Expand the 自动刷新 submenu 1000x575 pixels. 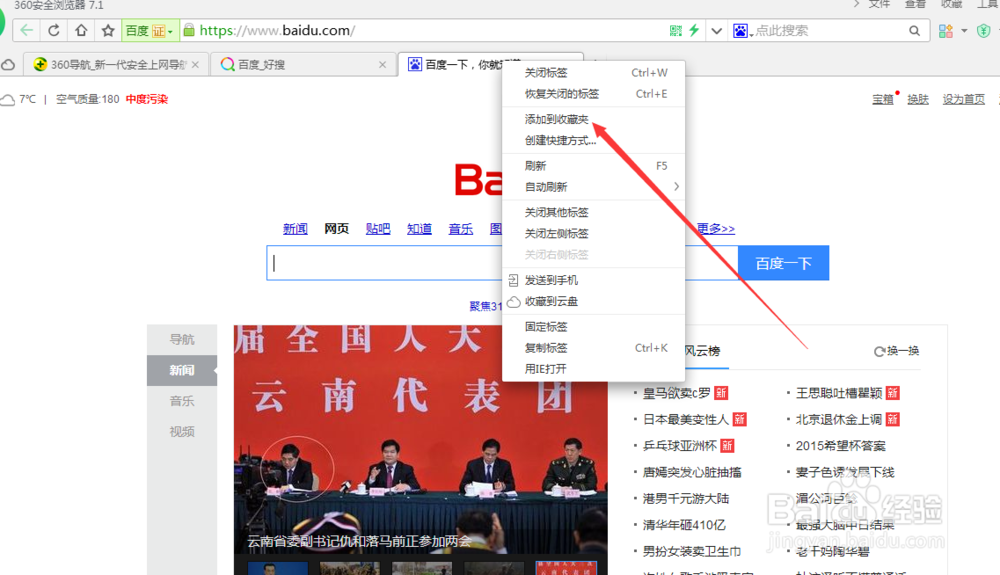tap(593, 187)
